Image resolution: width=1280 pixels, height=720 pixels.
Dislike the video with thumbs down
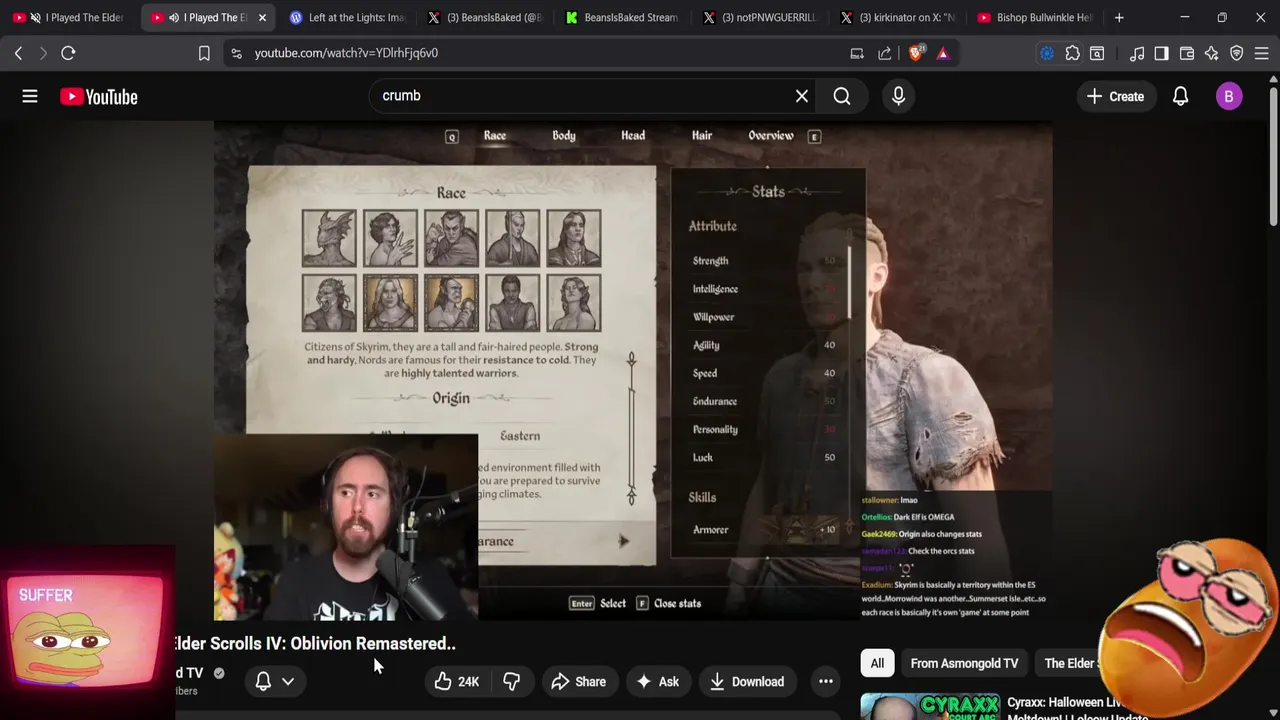[511, 682]
